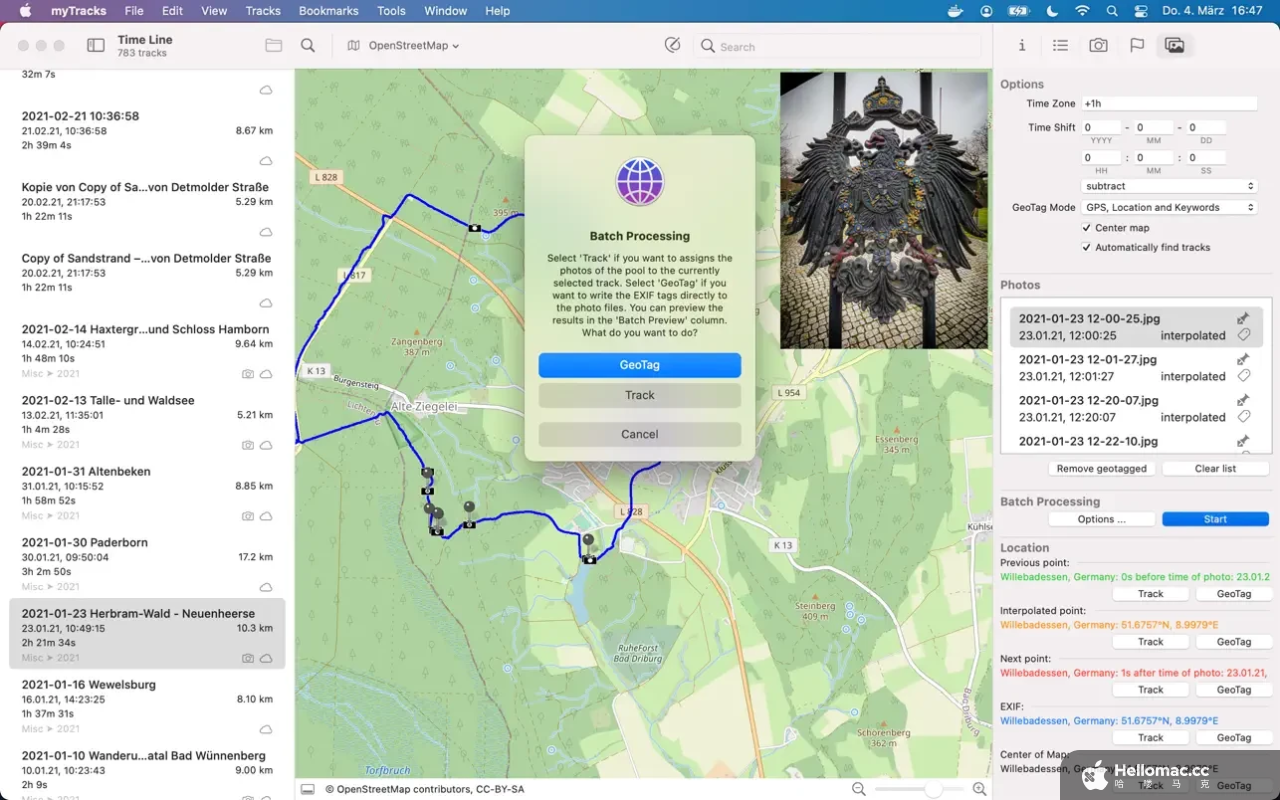Open the Info inspector tab icon

pyautogui.click(x=1021, y=45)
